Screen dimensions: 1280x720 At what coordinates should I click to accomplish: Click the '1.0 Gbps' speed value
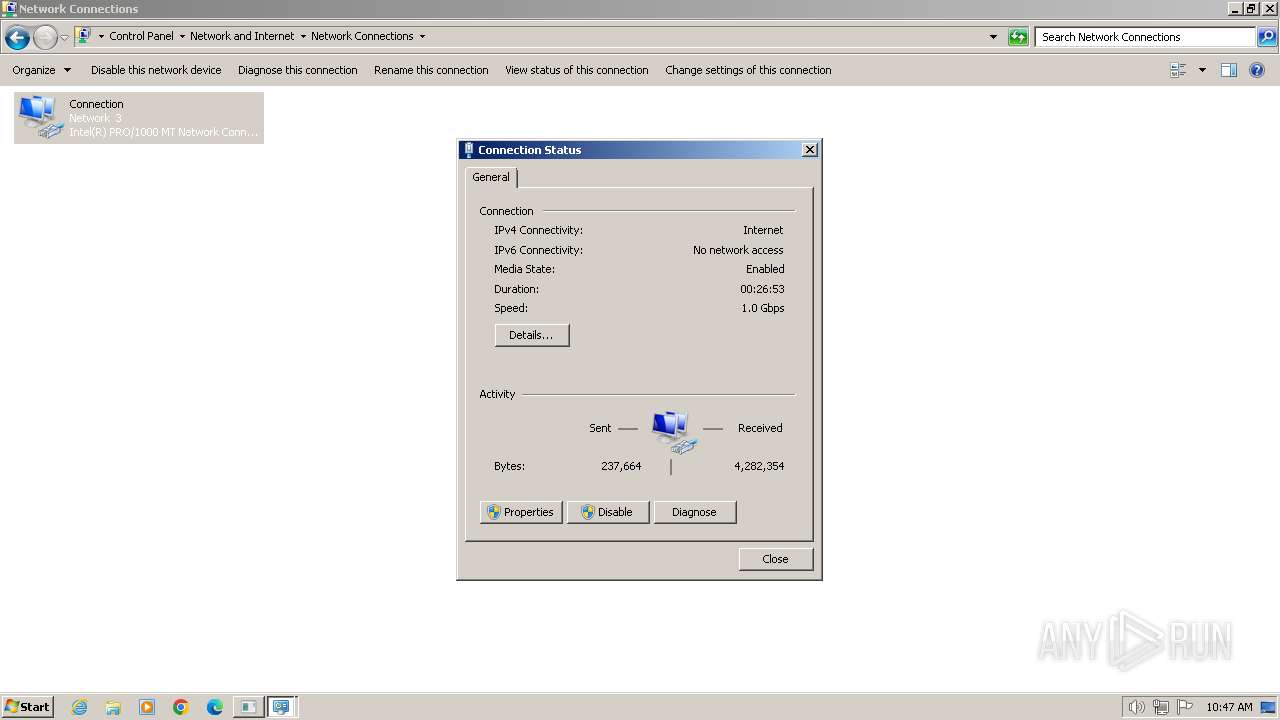763,308
